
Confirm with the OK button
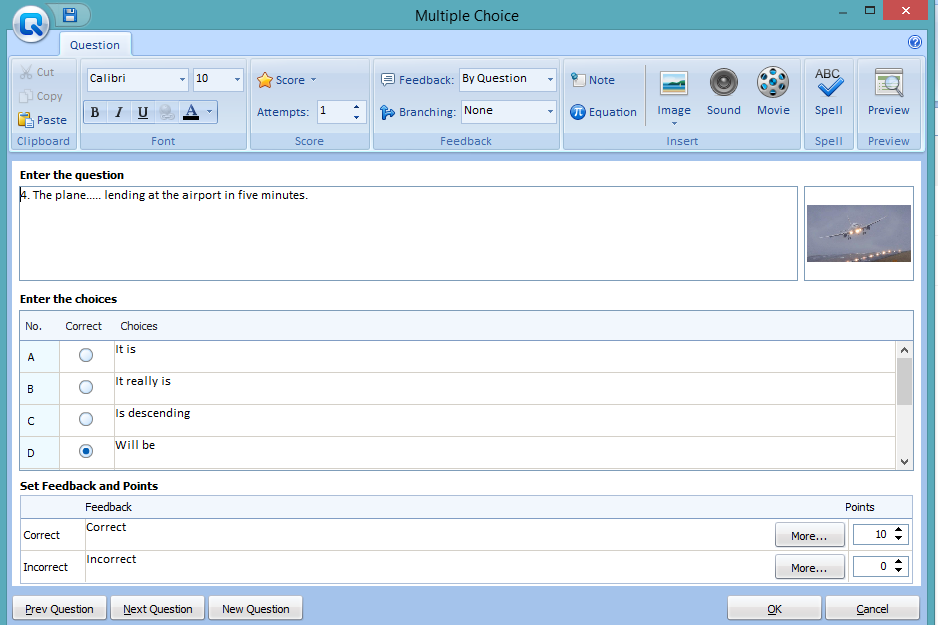coord(774,609)
